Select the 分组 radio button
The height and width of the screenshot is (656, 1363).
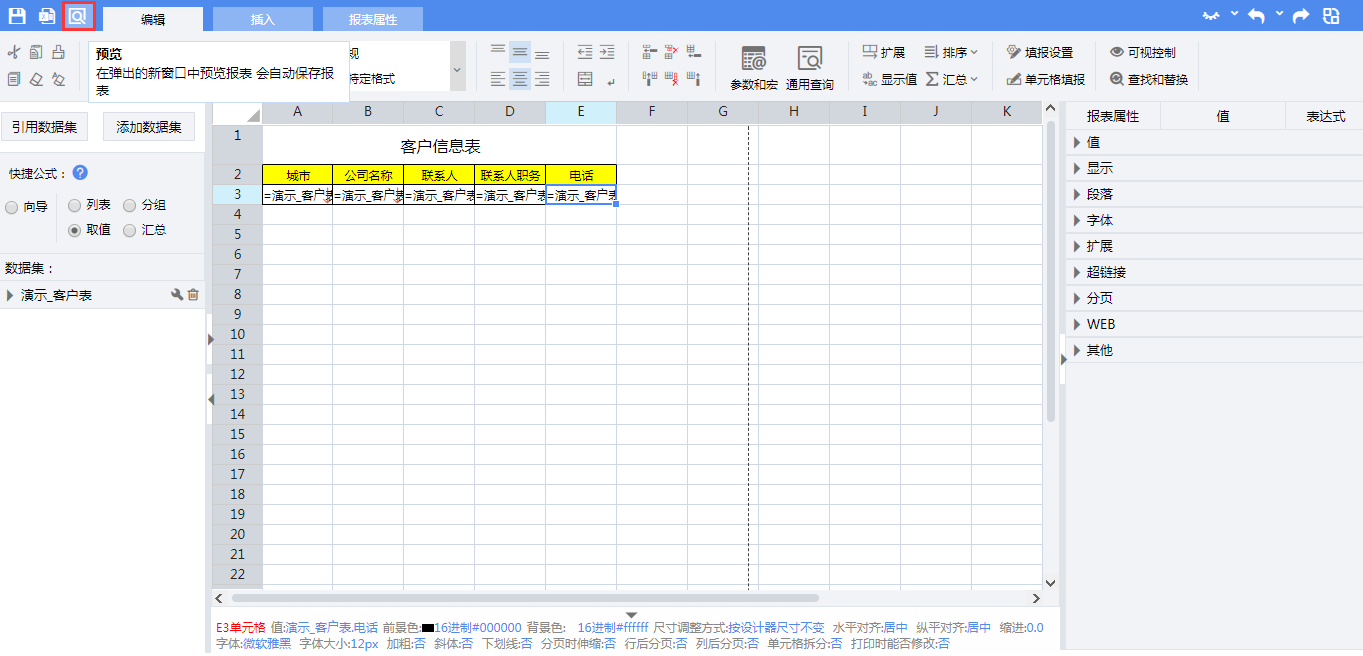click(x=130, y=205)
